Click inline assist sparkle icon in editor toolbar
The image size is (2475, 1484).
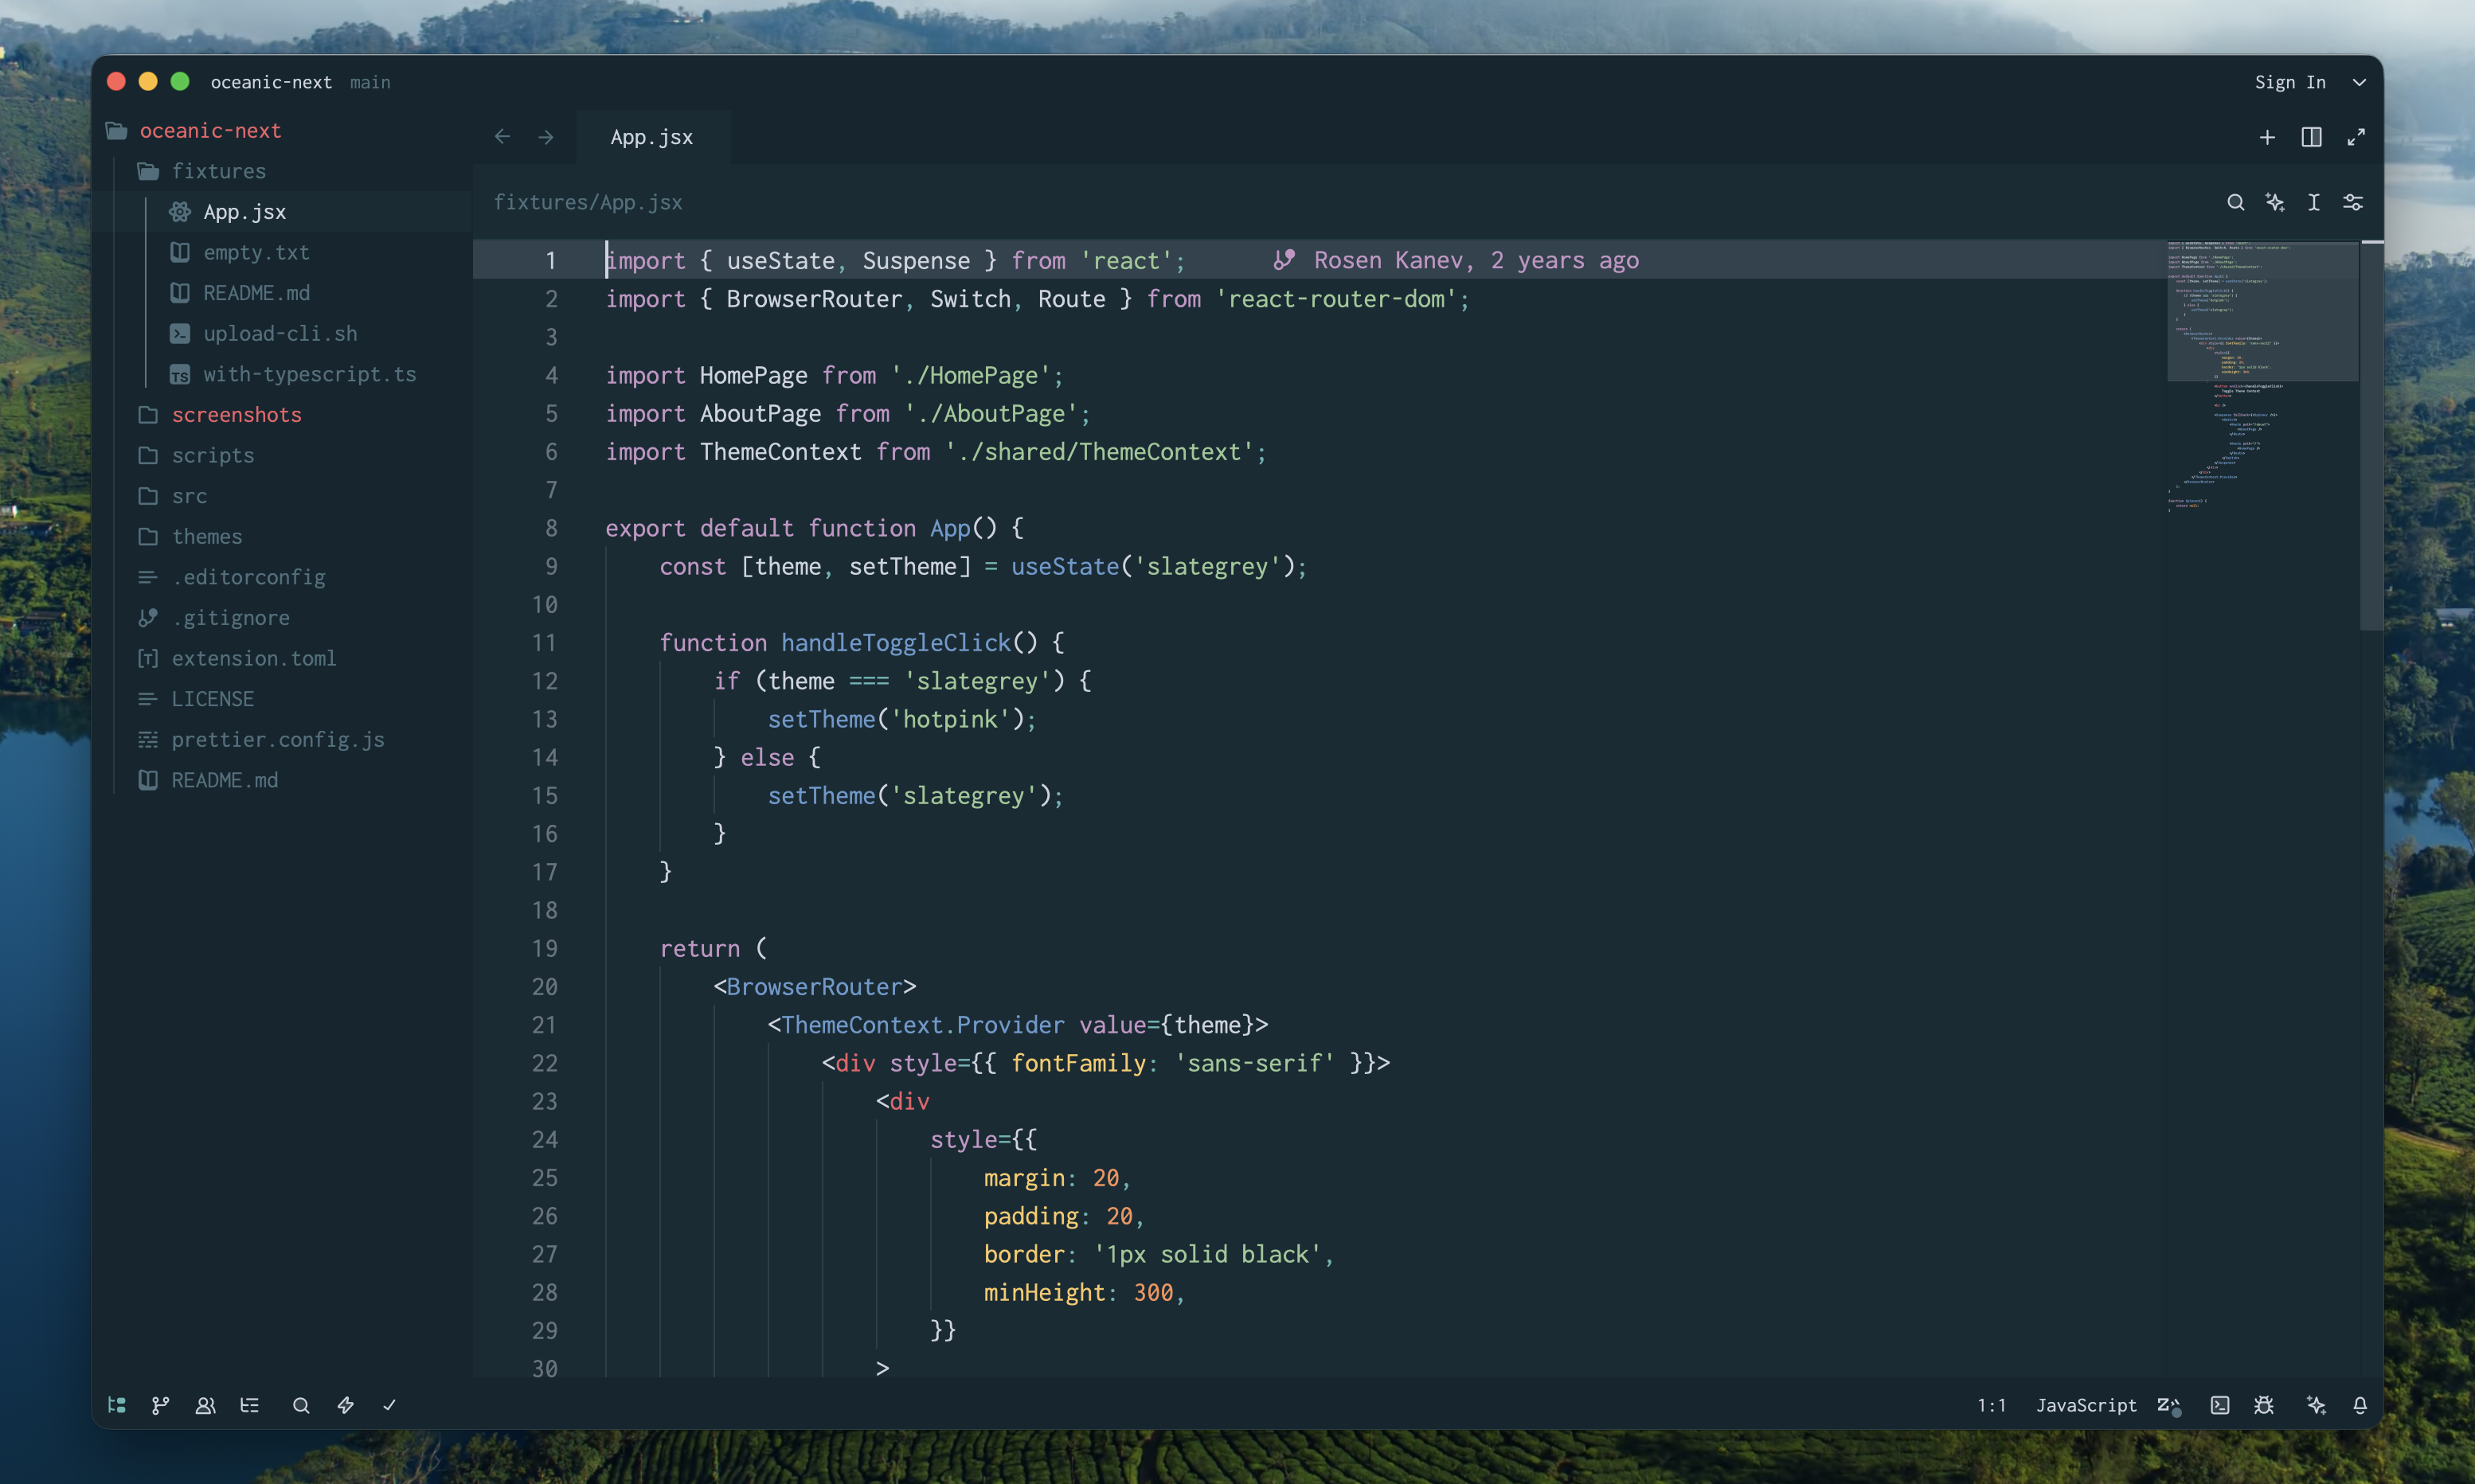[2275, 202]
